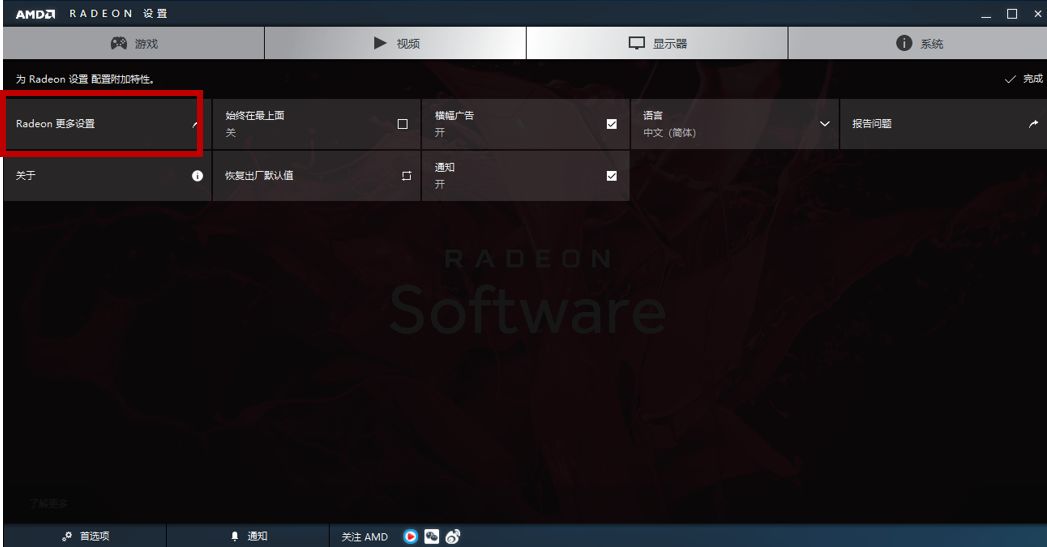Open the 游戏 (Gaming) tab
Image resolution: width=1047 pixels, height=547 pixels.
(134, 43)
